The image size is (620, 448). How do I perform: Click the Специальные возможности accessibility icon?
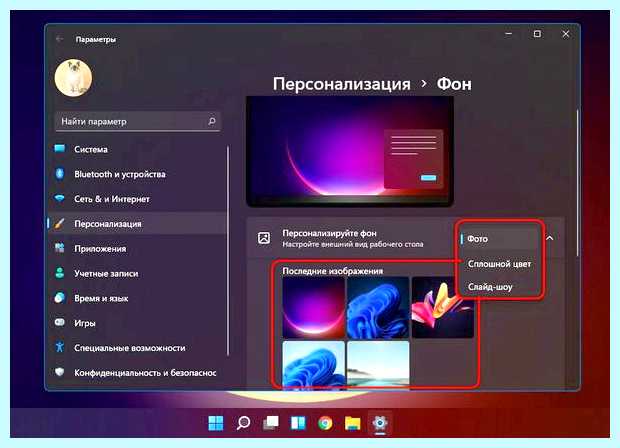tap(60, 347)
